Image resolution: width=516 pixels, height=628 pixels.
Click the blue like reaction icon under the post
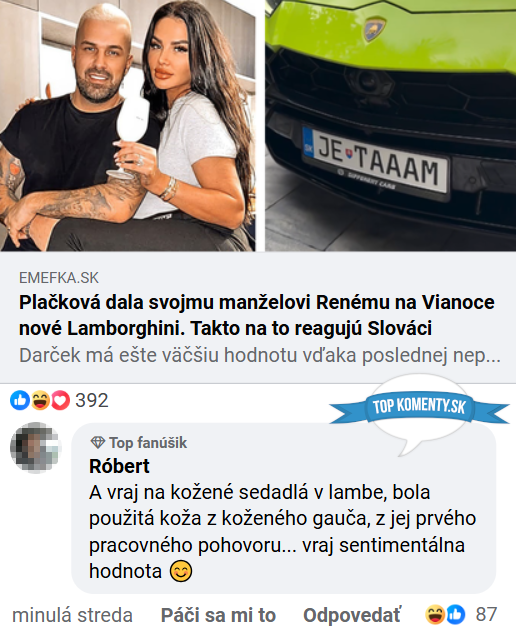point(20,400)
